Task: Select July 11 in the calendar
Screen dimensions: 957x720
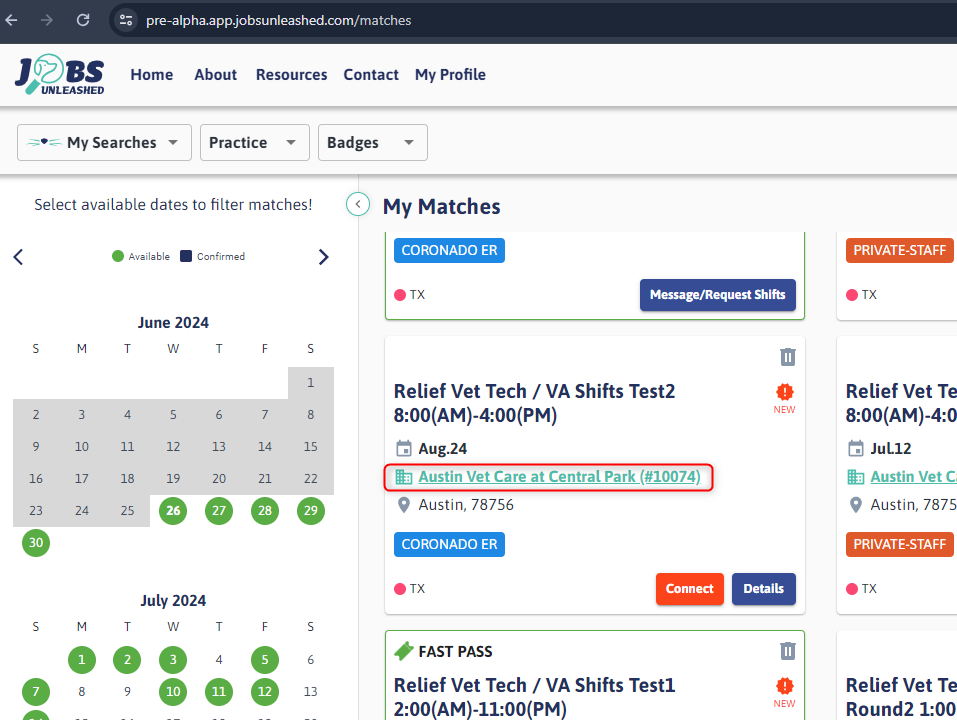Action: pos(219,691)
